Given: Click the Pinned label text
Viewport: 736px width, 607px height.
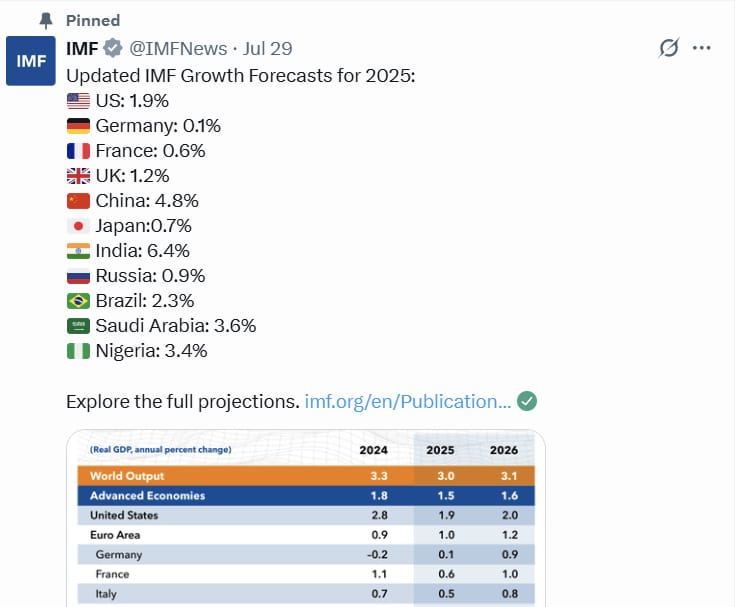Looking at the screenshot, I should tap(92, 20).
